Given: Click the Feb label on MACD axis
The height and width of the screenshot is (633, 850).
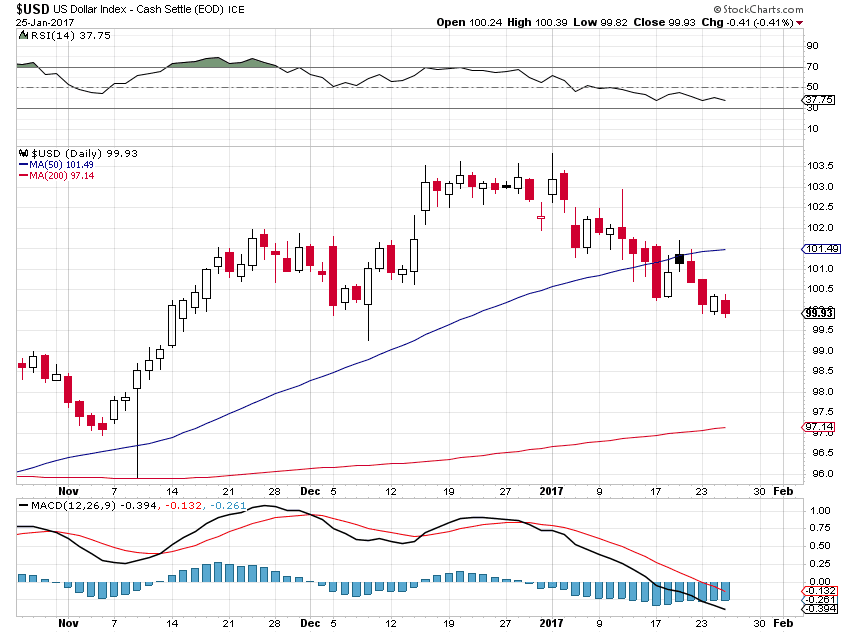Looking at the screenshot, I should click(783, 623).
